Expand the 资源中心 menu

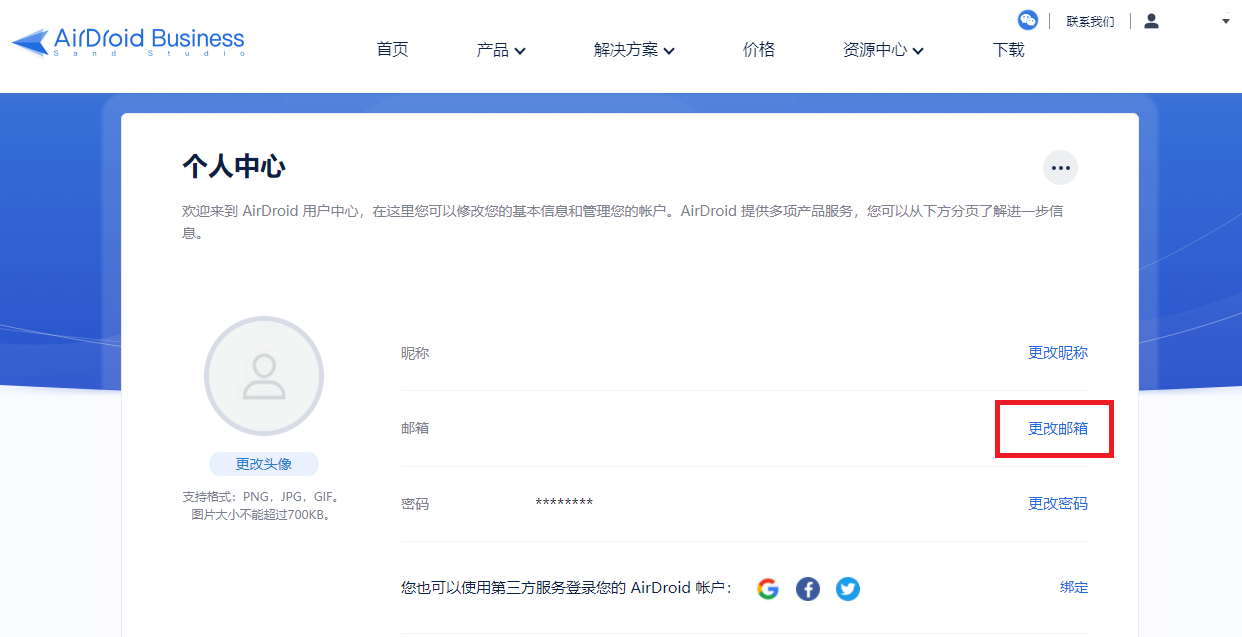883,50
